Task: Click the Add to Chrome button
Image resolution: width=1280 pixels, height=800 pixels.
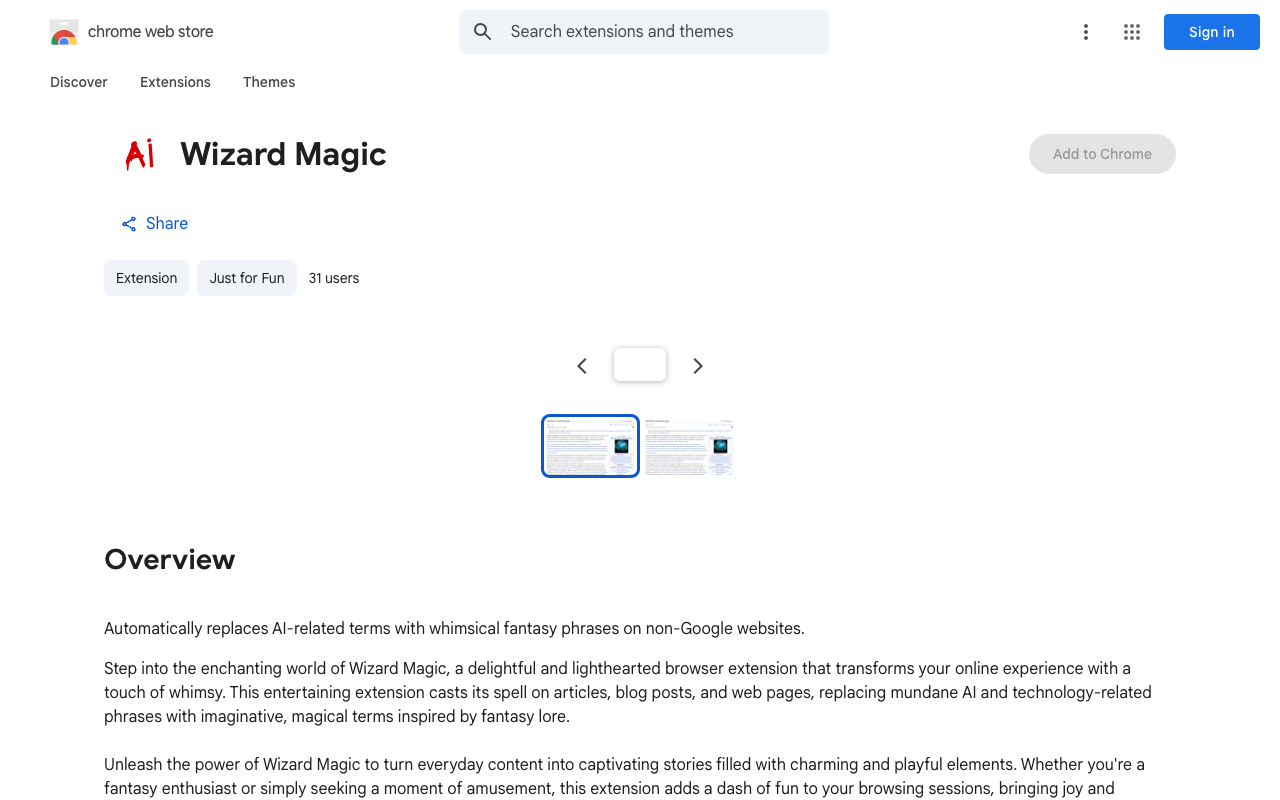Action: click(1102, 154)
